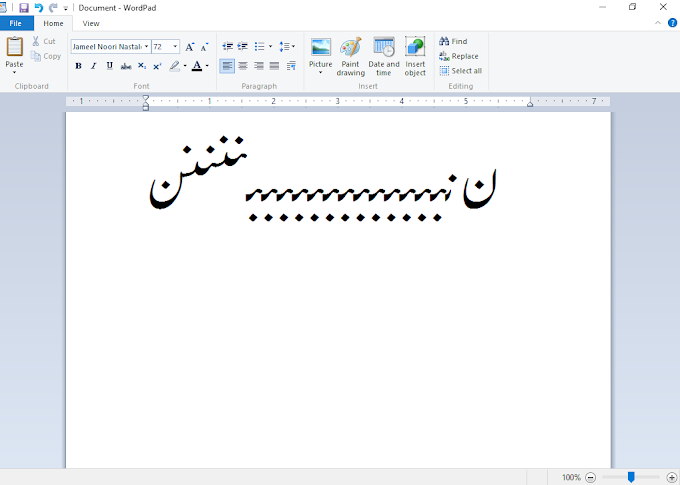Open Replace dialog
Screen dimensions: 680x485
click(x=459, y=56)
